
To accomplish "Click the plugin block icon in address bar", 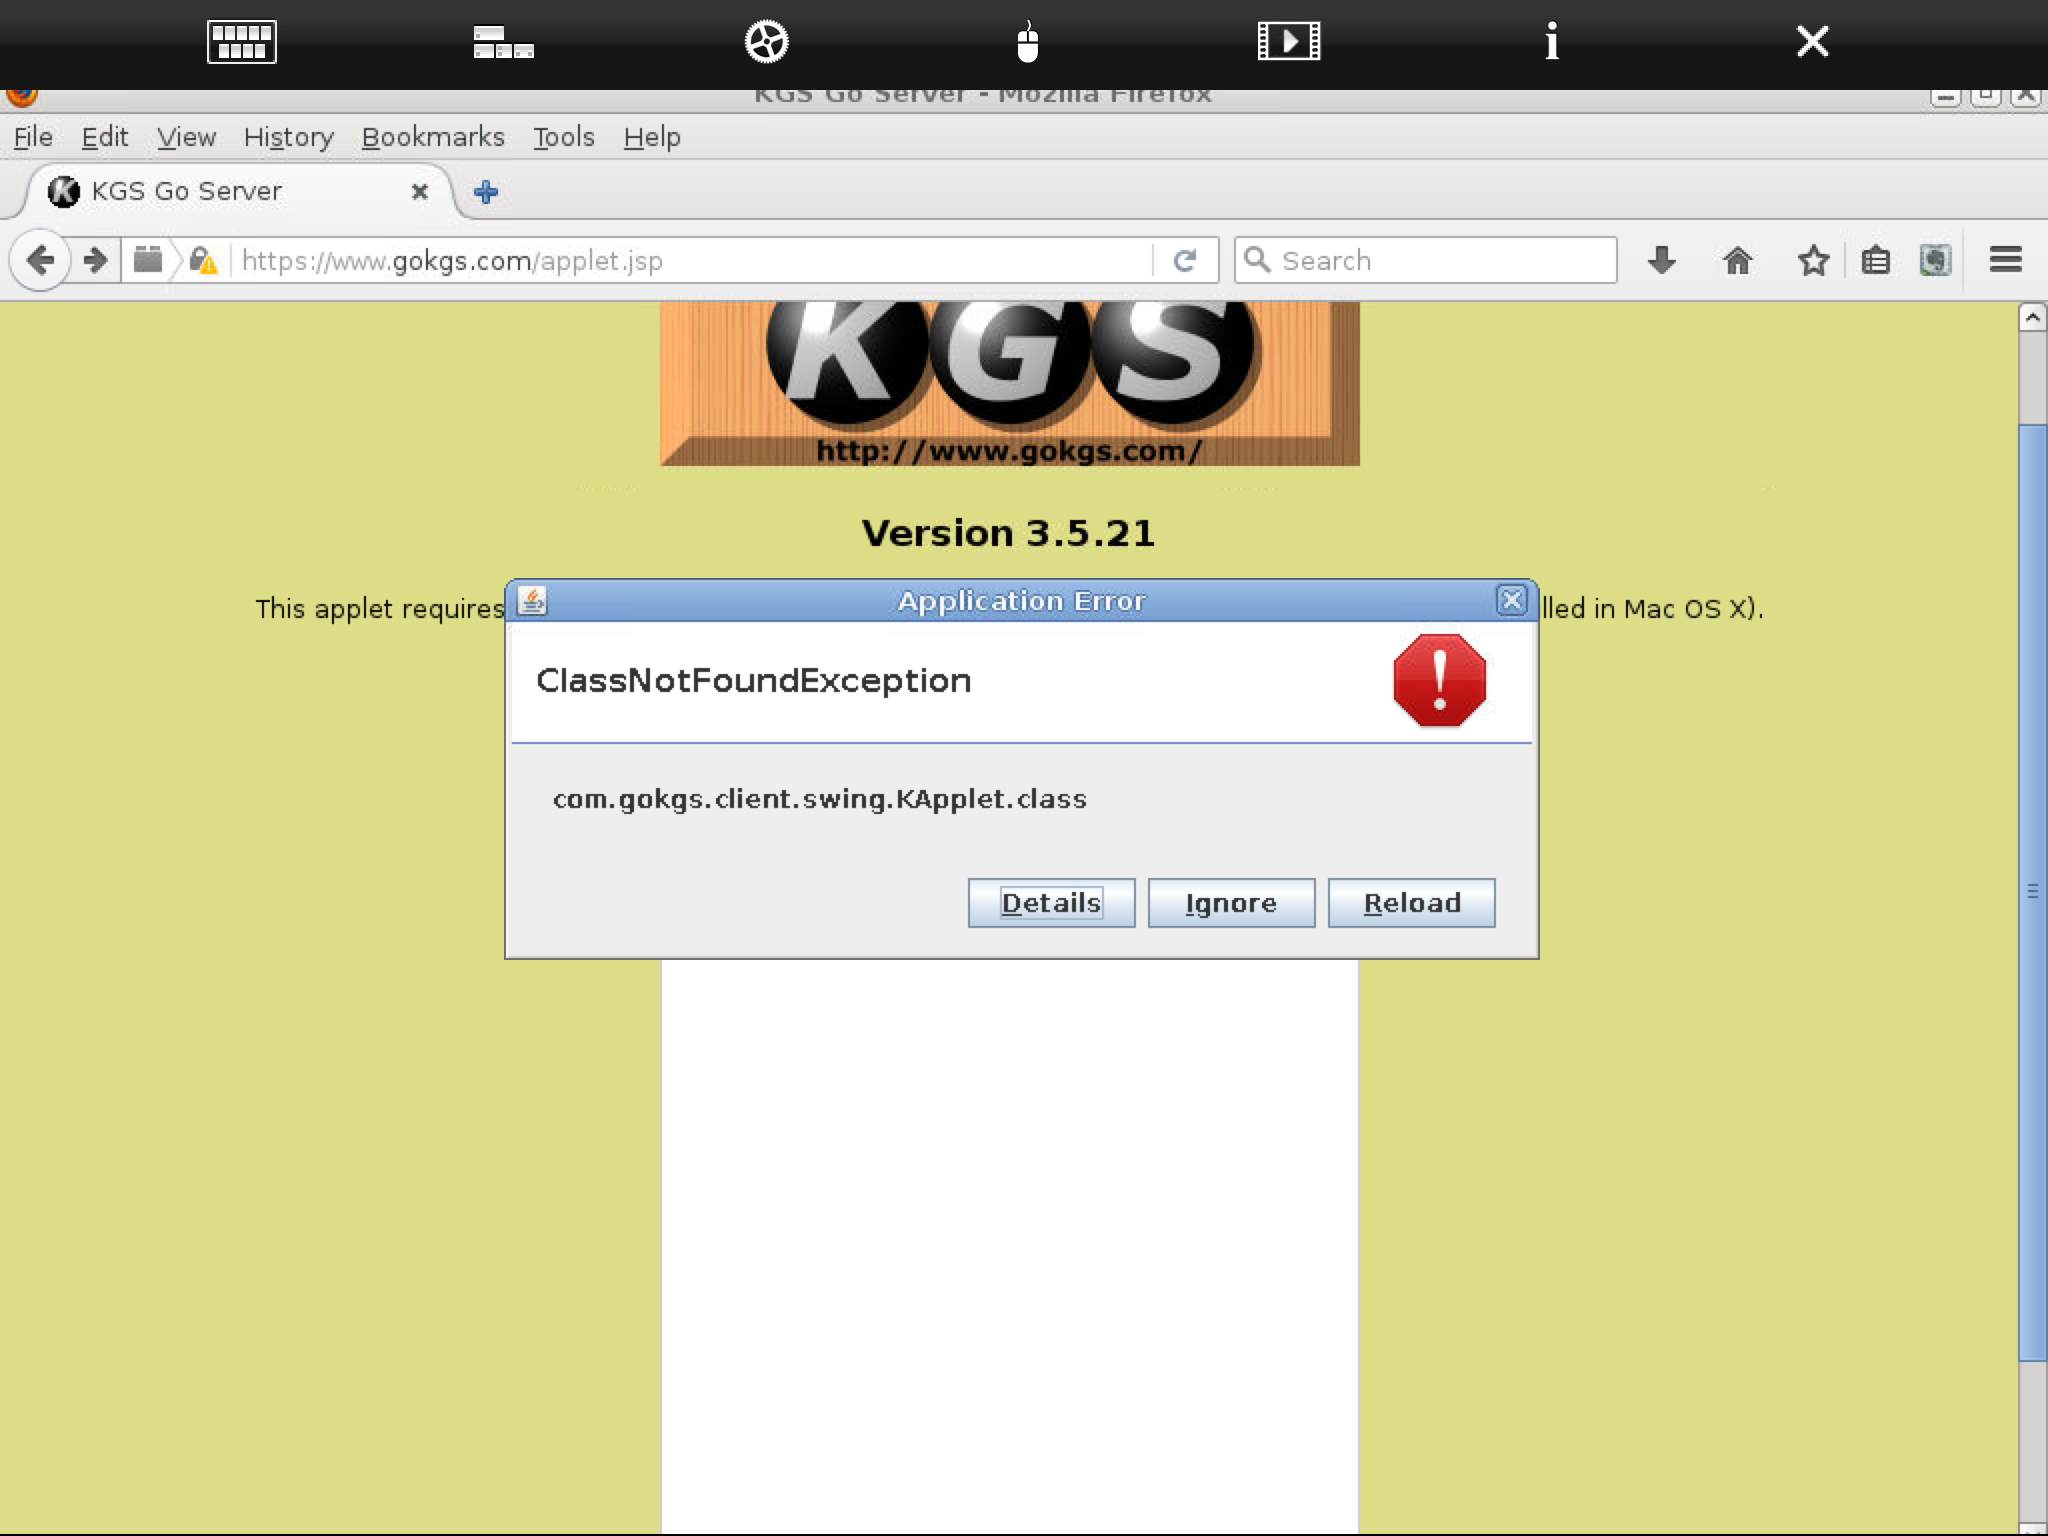I will click(148, 260).
